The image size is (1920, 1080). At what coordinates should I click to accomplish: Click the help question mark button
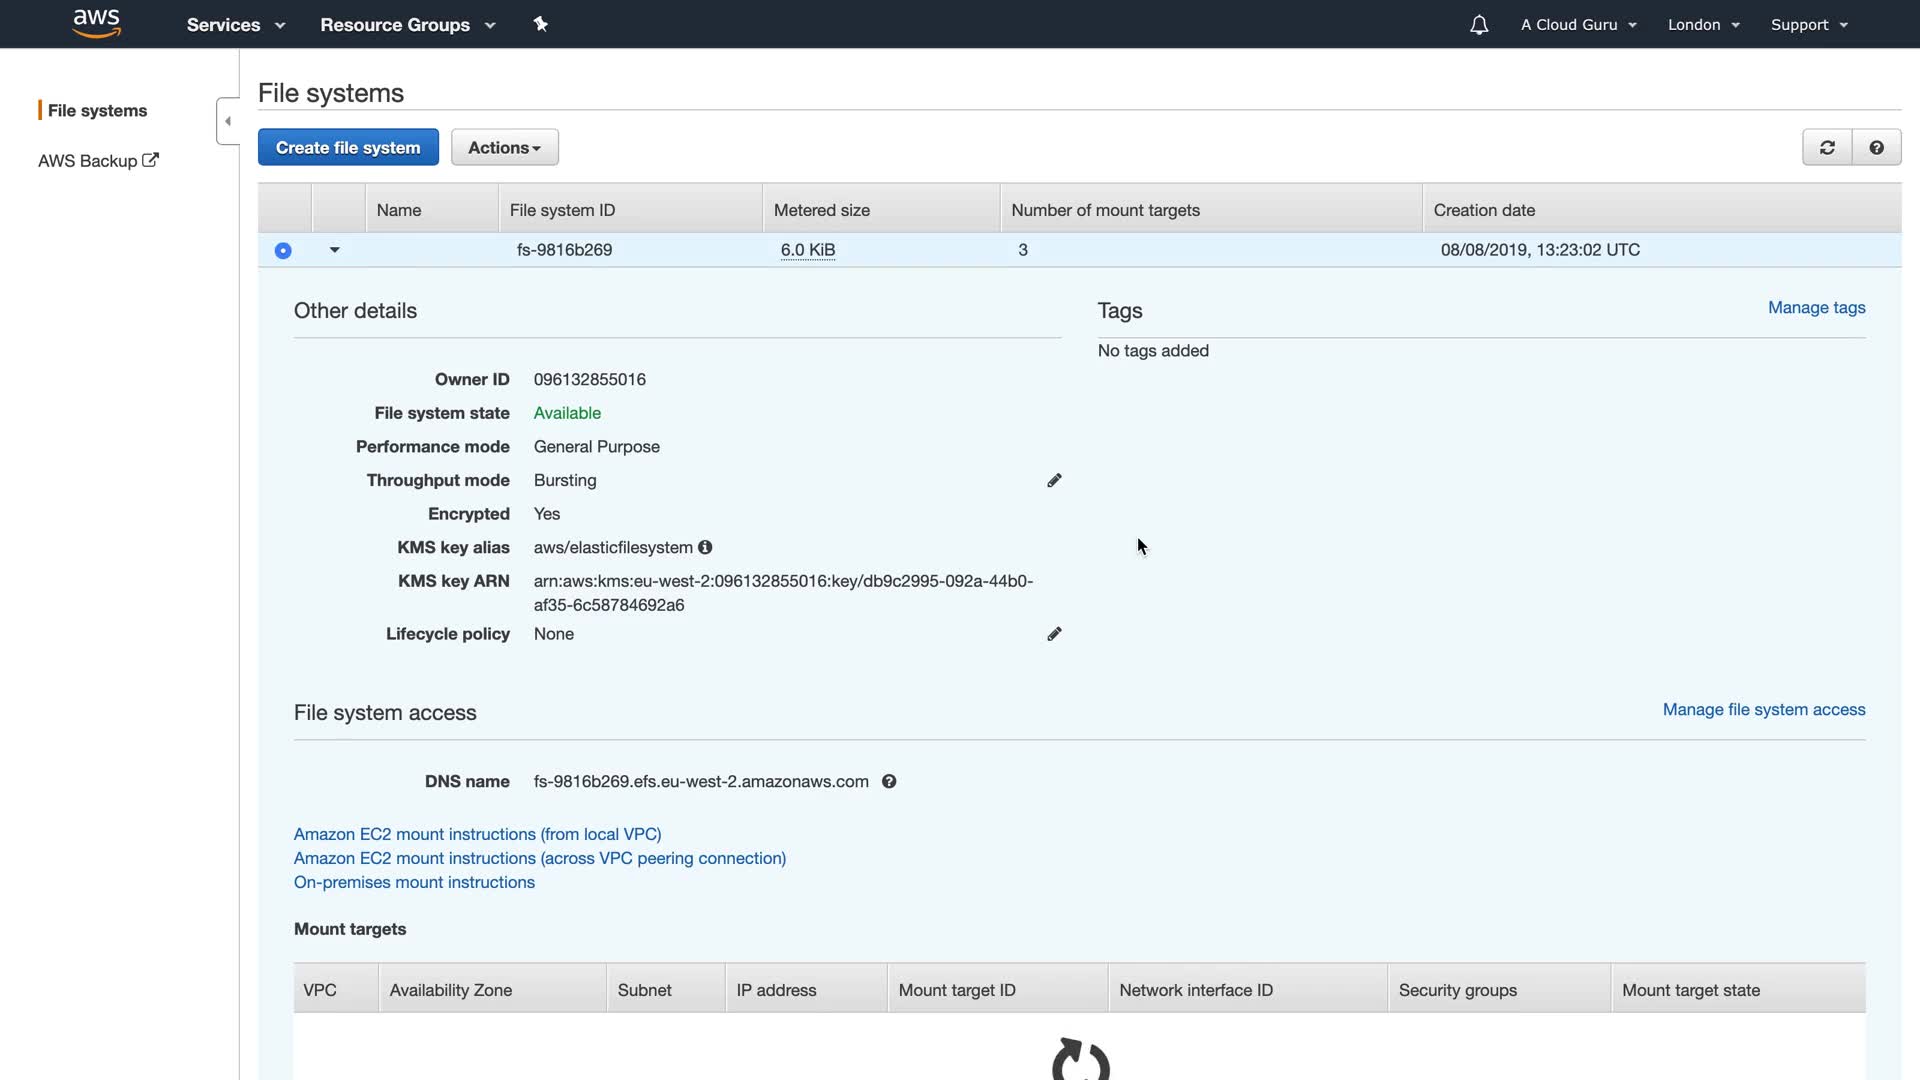[x=1876, y=148]
